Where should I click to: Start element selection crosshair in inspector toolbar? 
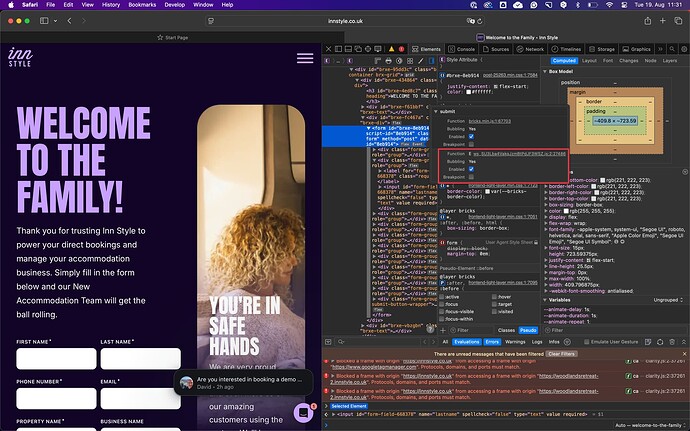pyautogui.click(x=368, y=49)
